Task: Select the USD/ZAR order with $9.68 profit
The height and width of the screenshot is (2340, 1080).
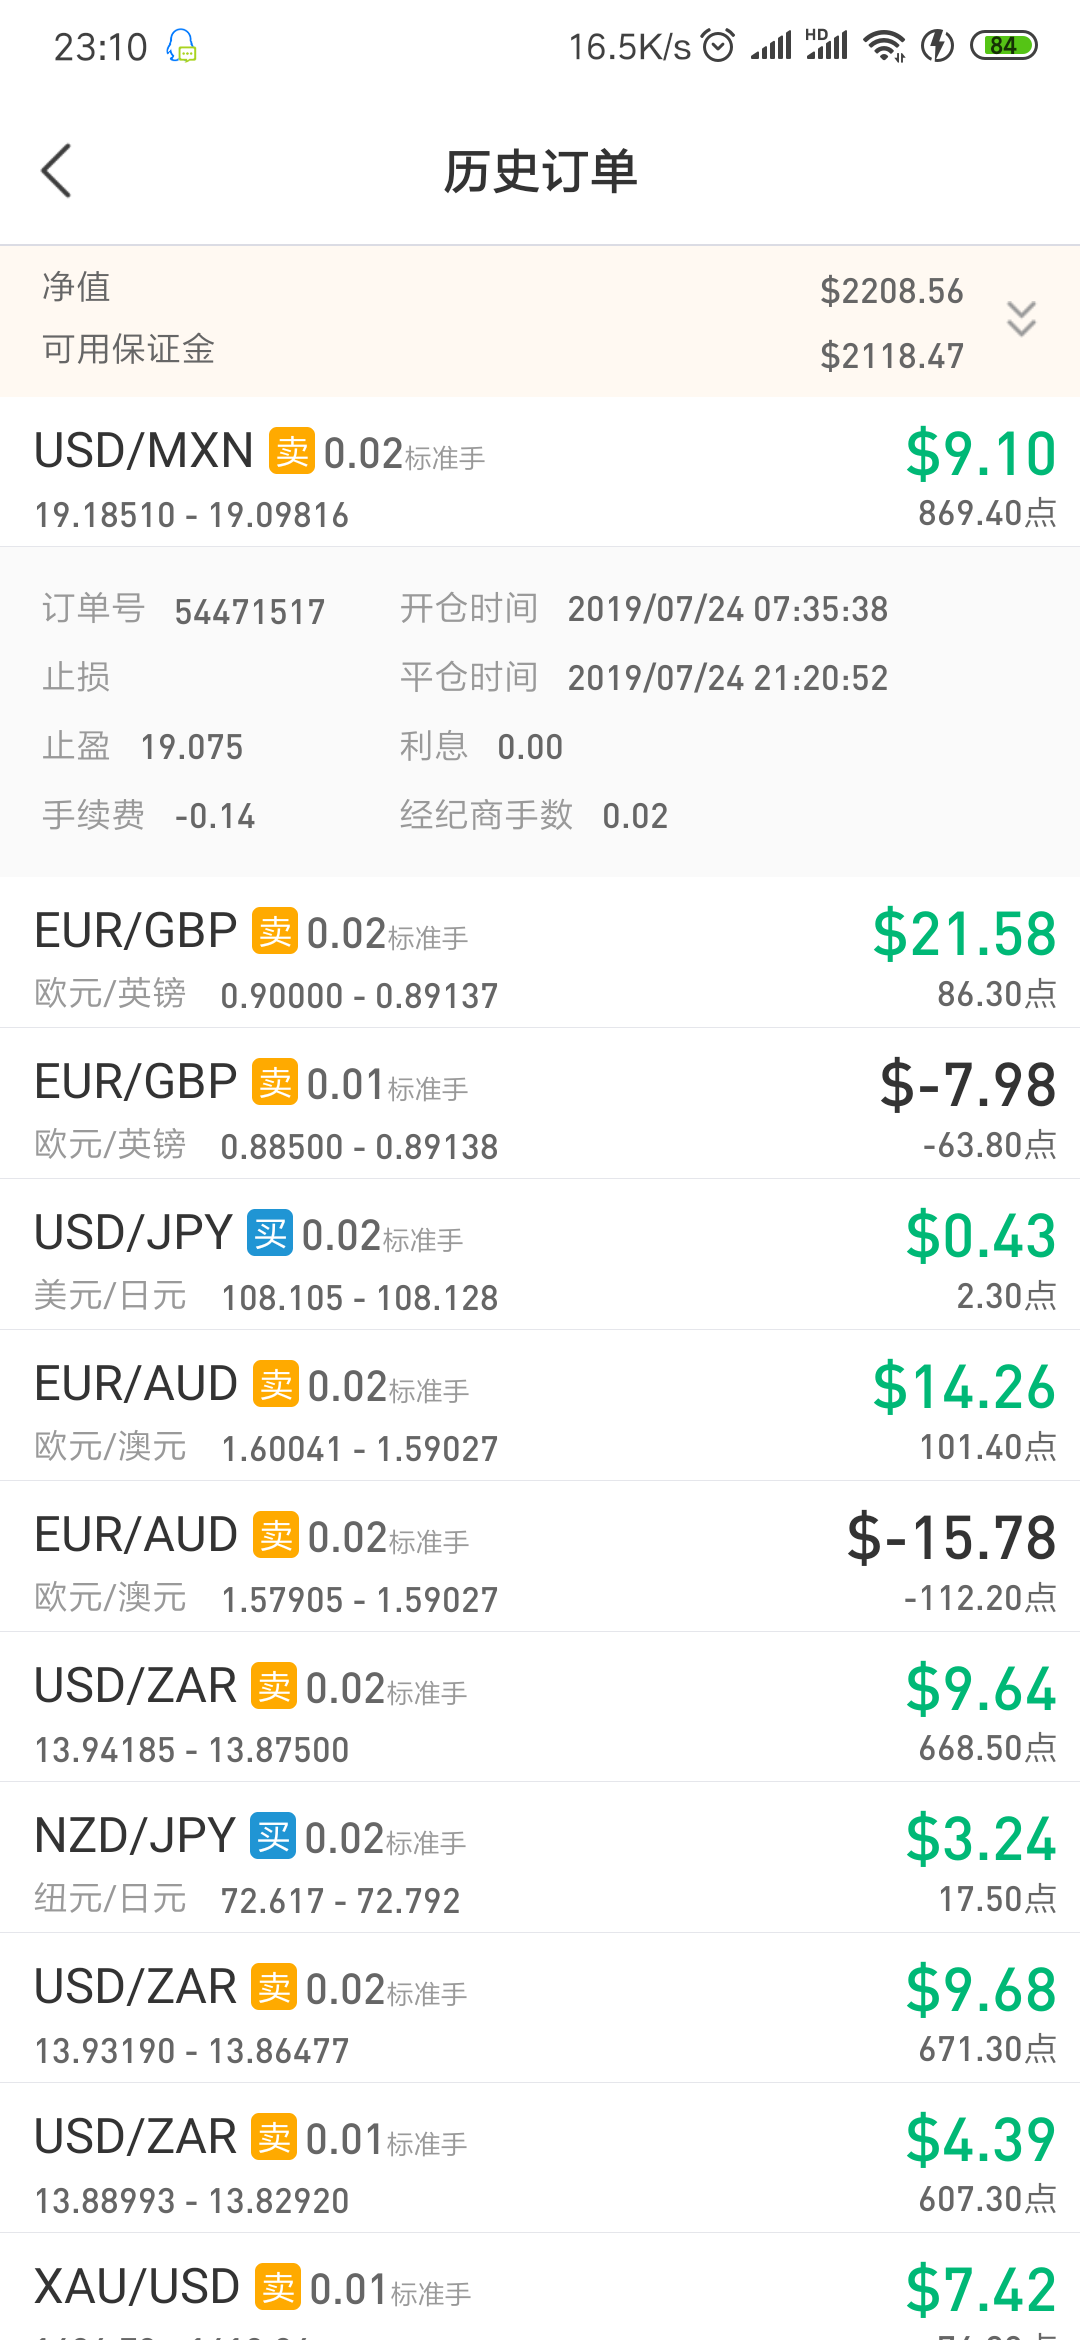Action: (x=540, y=2008)
